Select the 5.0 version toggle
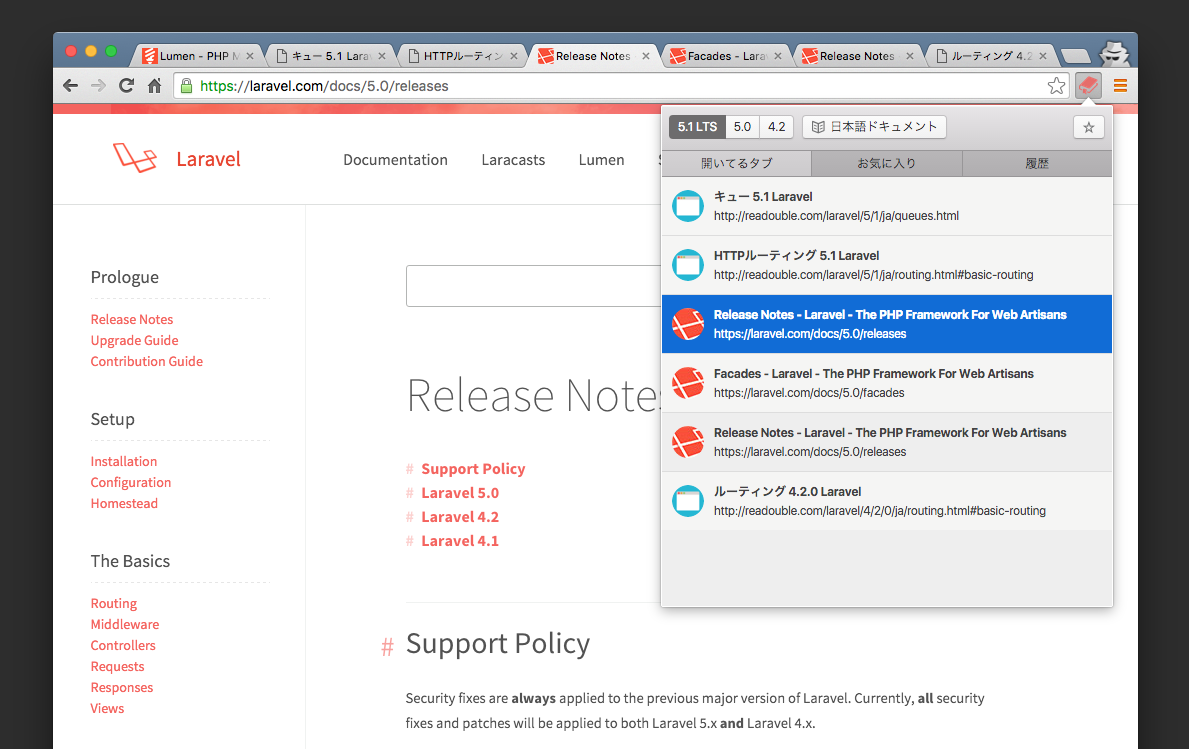 [742, 127]
